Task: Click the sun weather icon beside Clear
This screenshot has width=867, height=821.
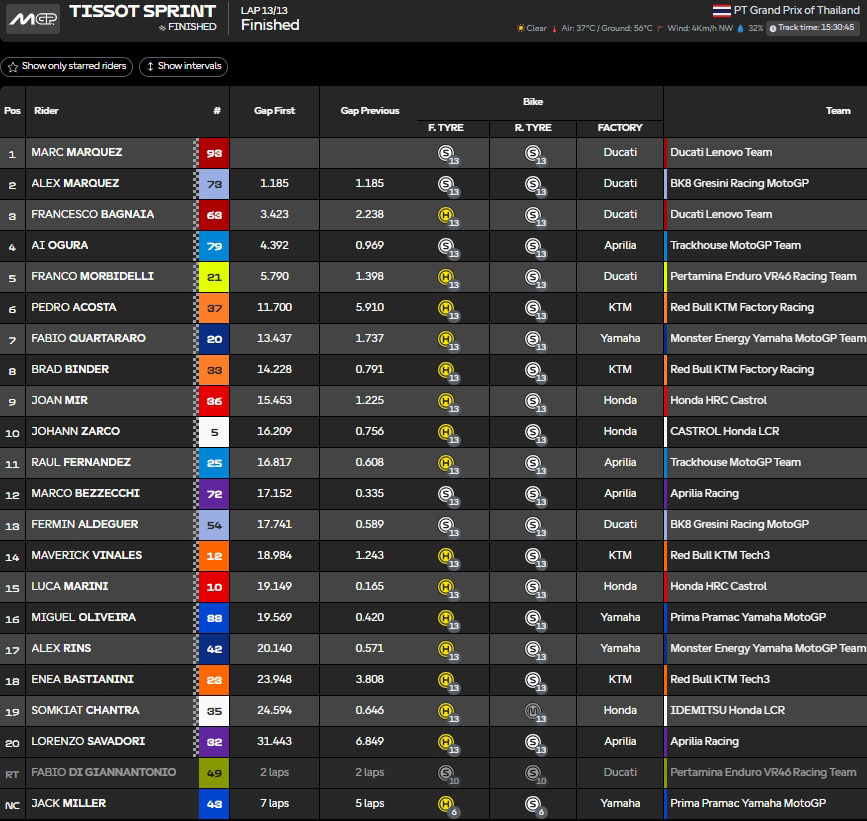Action: click(x=520, y=28)
